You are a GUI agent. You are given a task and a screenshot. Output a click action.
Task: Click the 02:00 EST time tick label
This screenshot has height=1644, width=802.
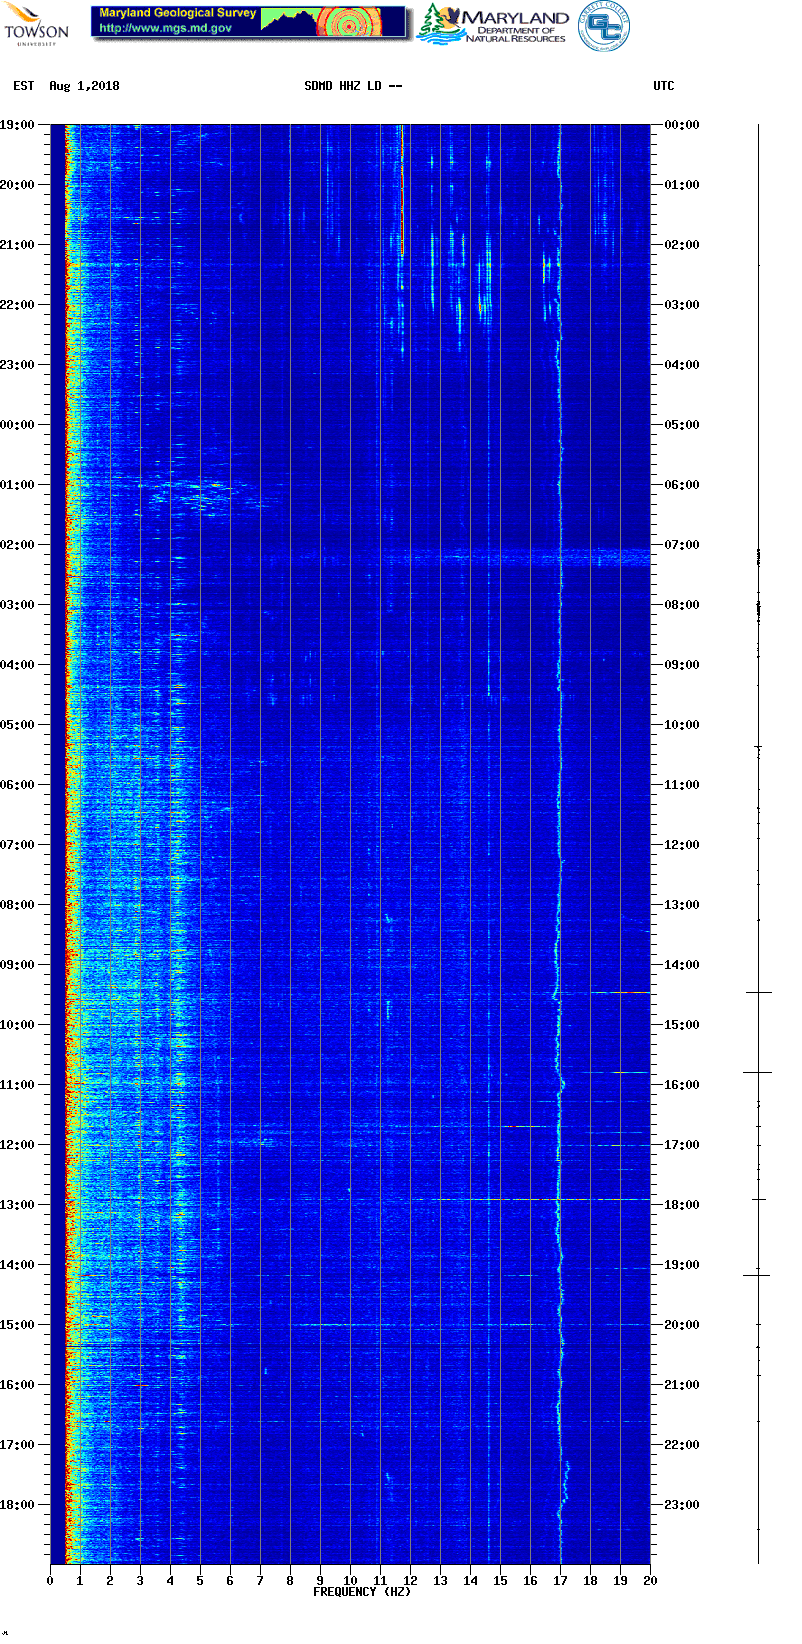(x=17, y=545)
